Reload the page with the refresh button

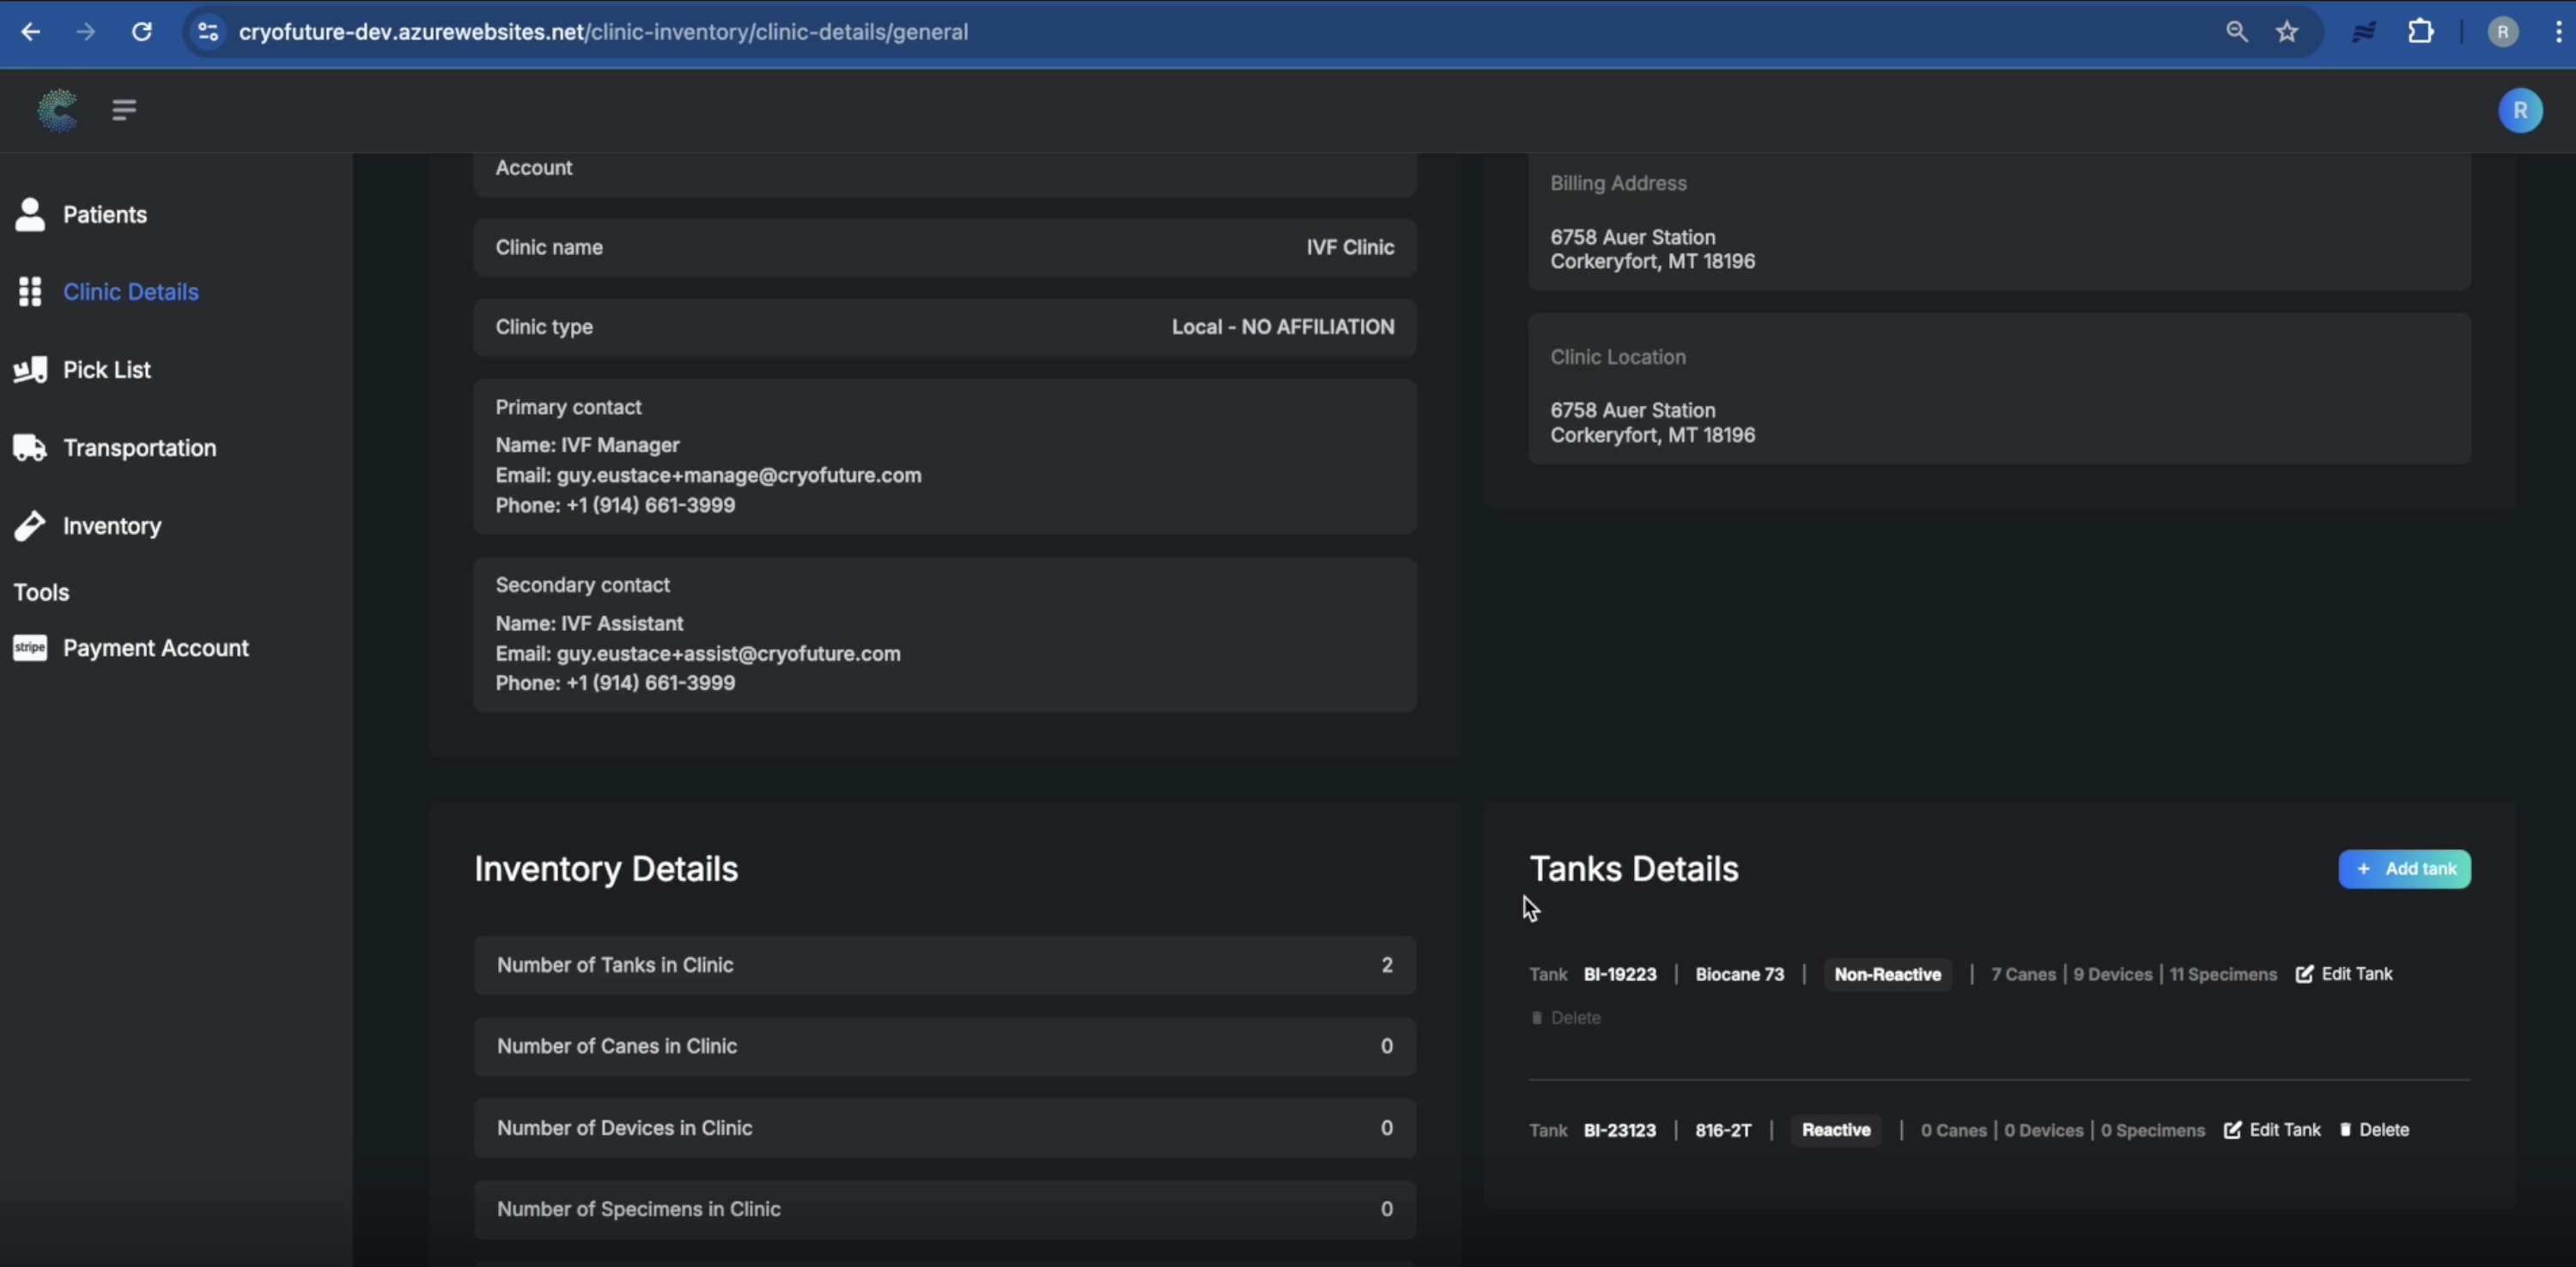pos(142,32)
